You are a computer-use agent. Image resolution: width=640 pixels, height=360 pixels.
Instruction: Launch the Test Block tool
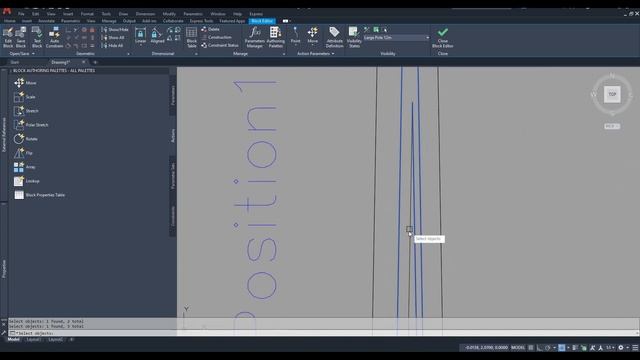pos(37,37)
